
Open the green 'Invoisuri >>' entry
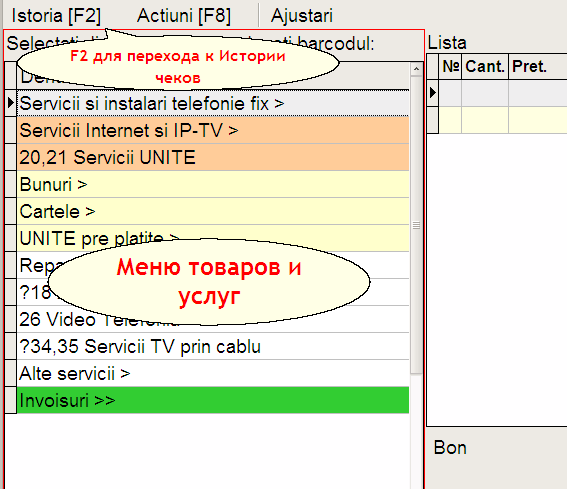[213, 400]
